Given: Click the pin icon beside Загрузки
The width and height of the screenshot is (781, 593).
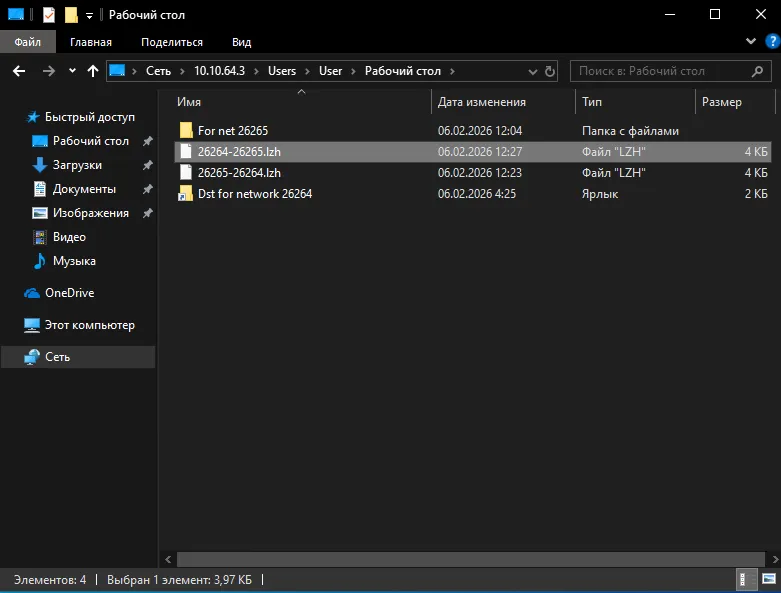Looking at the screenshot, I should click(x=147, y=165).
